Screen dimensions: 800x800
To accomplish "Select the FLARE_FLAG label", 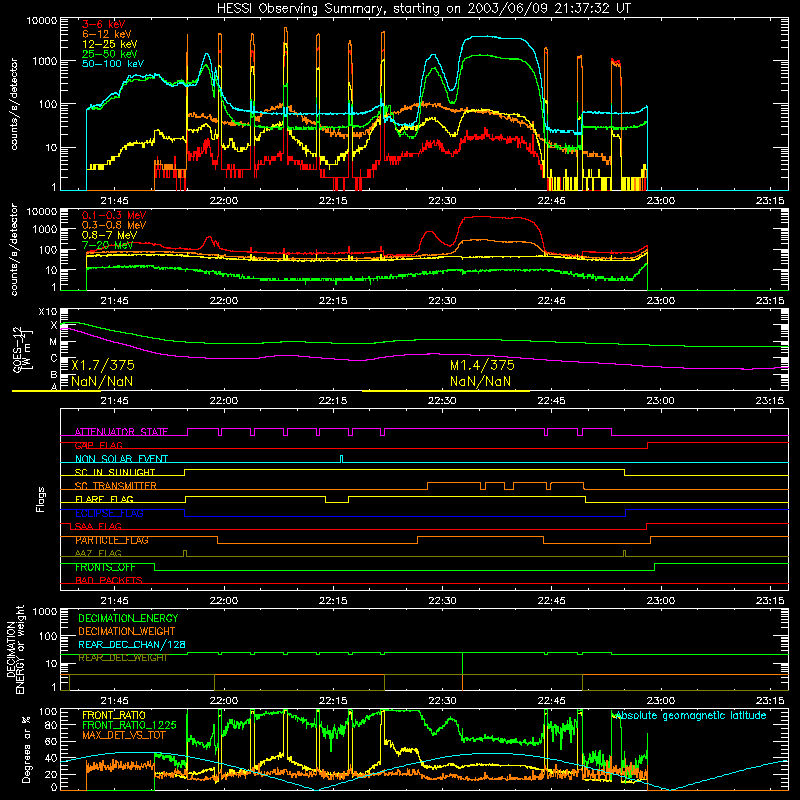I will pyautogui.click(x=104, y=499).
